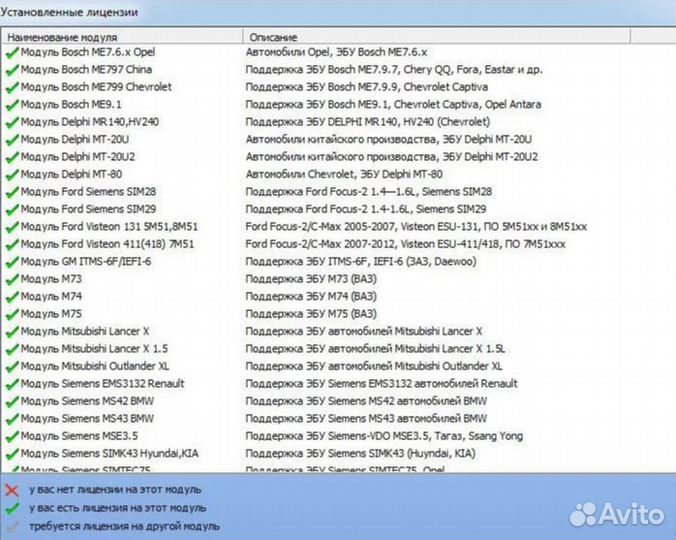Click the green checkmark beside Модуль Bosch ME7.6.x Opel
This screenshot has width=676, height=540.
pyautogui.click(x=12, y=53)
